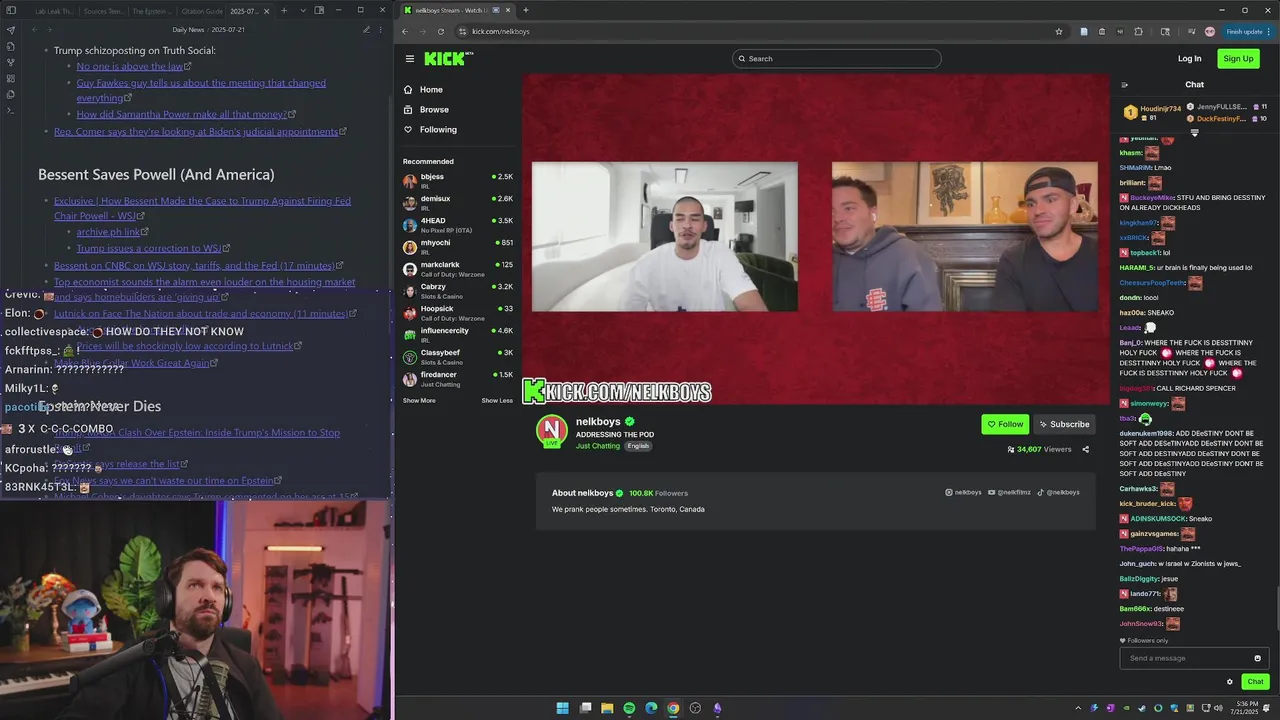Open Spotify from the taskbar
1280x720 pixels.
click(629, 708)
